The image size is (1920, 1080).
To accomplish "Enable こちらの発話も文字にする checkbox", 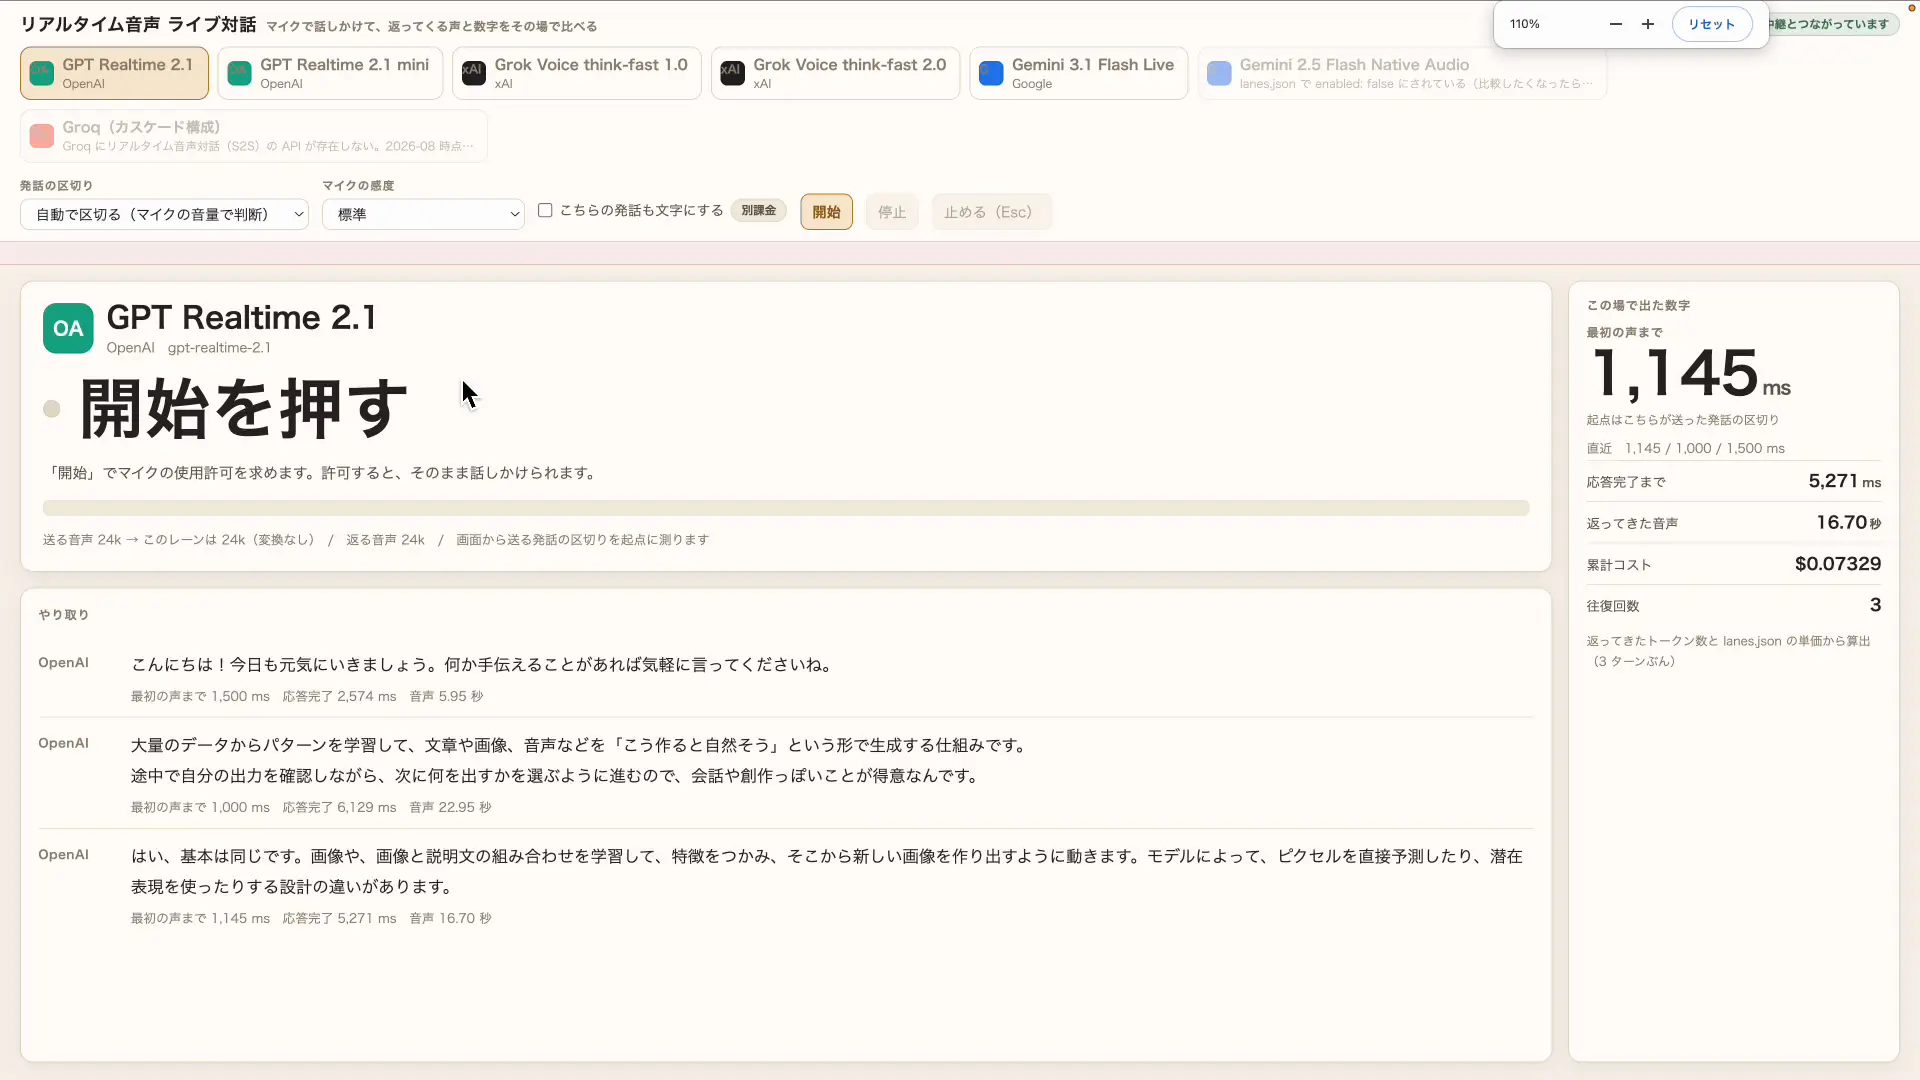I will (545, 210).
